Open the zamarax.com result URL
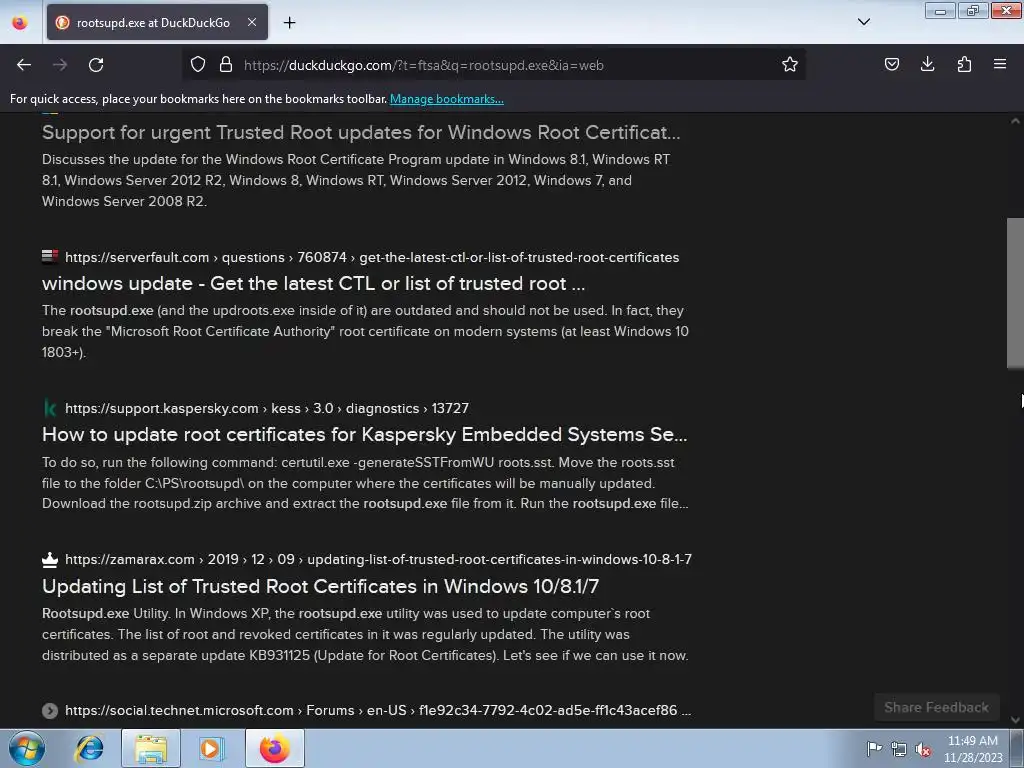This screenshot has width=1024, height=768. pos(379,560)
